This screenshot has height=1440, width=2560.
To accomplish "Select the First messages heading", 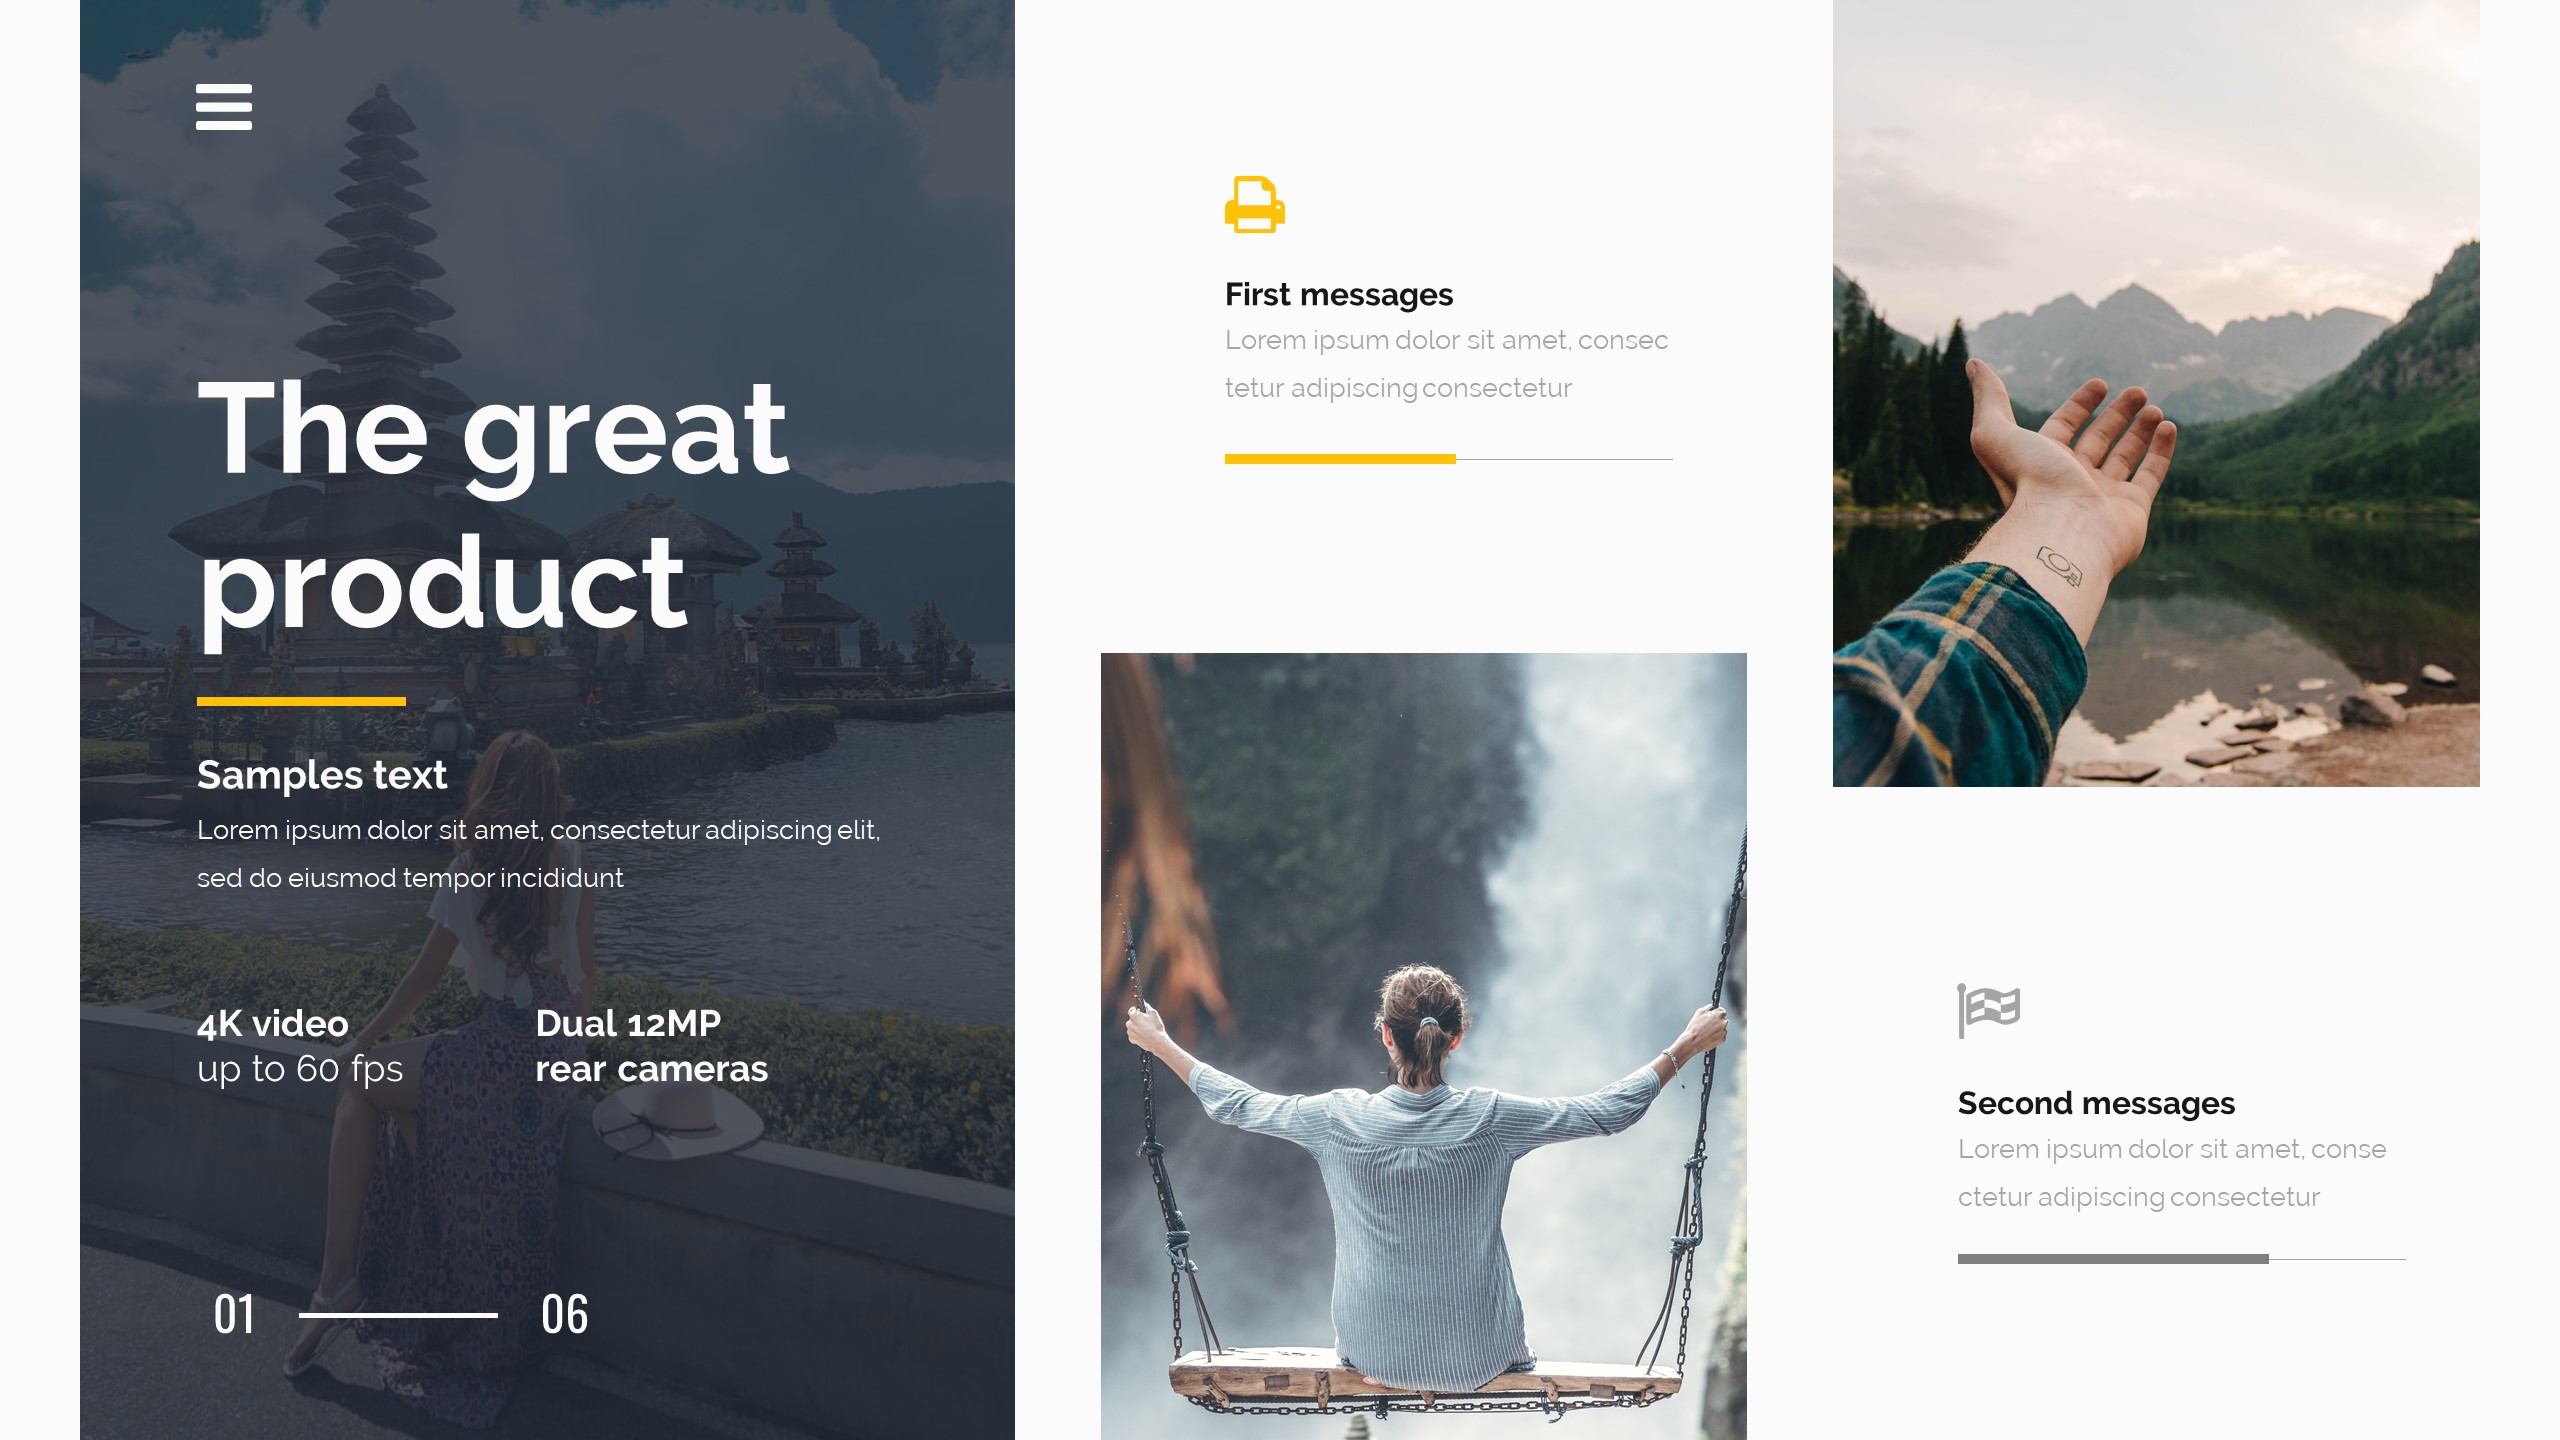I will (1338, 295).
